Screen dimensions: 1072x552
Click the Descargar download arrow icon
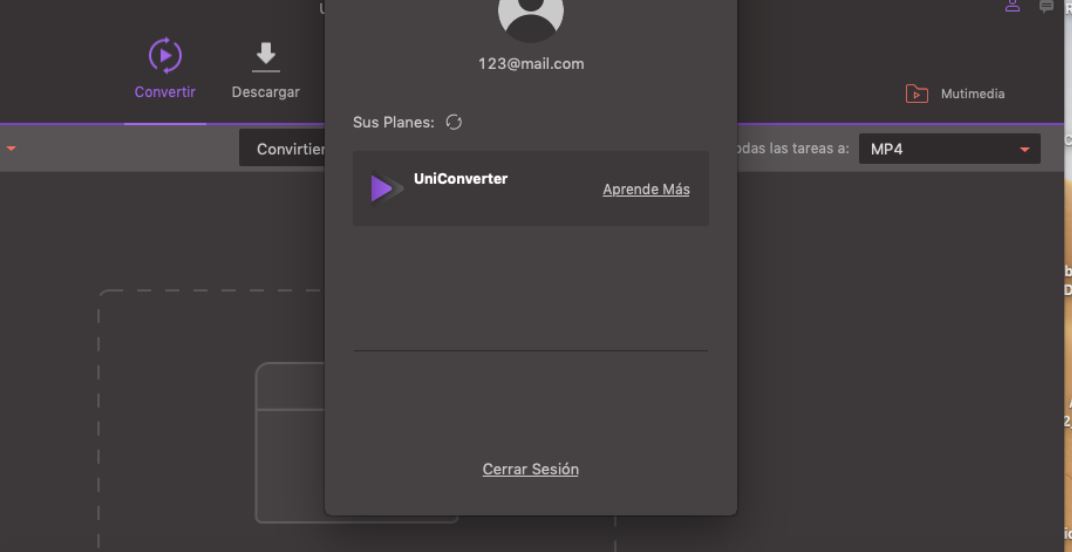coord(265,57)
